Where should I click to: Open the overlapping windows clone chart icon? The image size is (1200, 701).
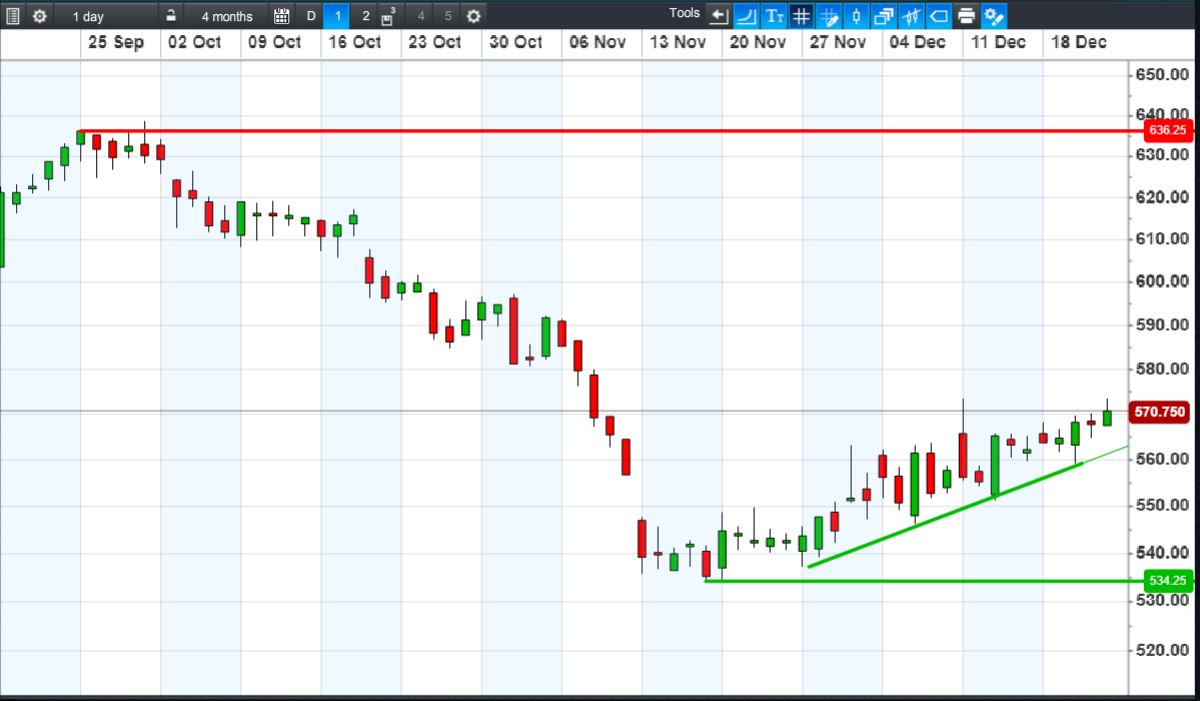(x=883, y=16)
